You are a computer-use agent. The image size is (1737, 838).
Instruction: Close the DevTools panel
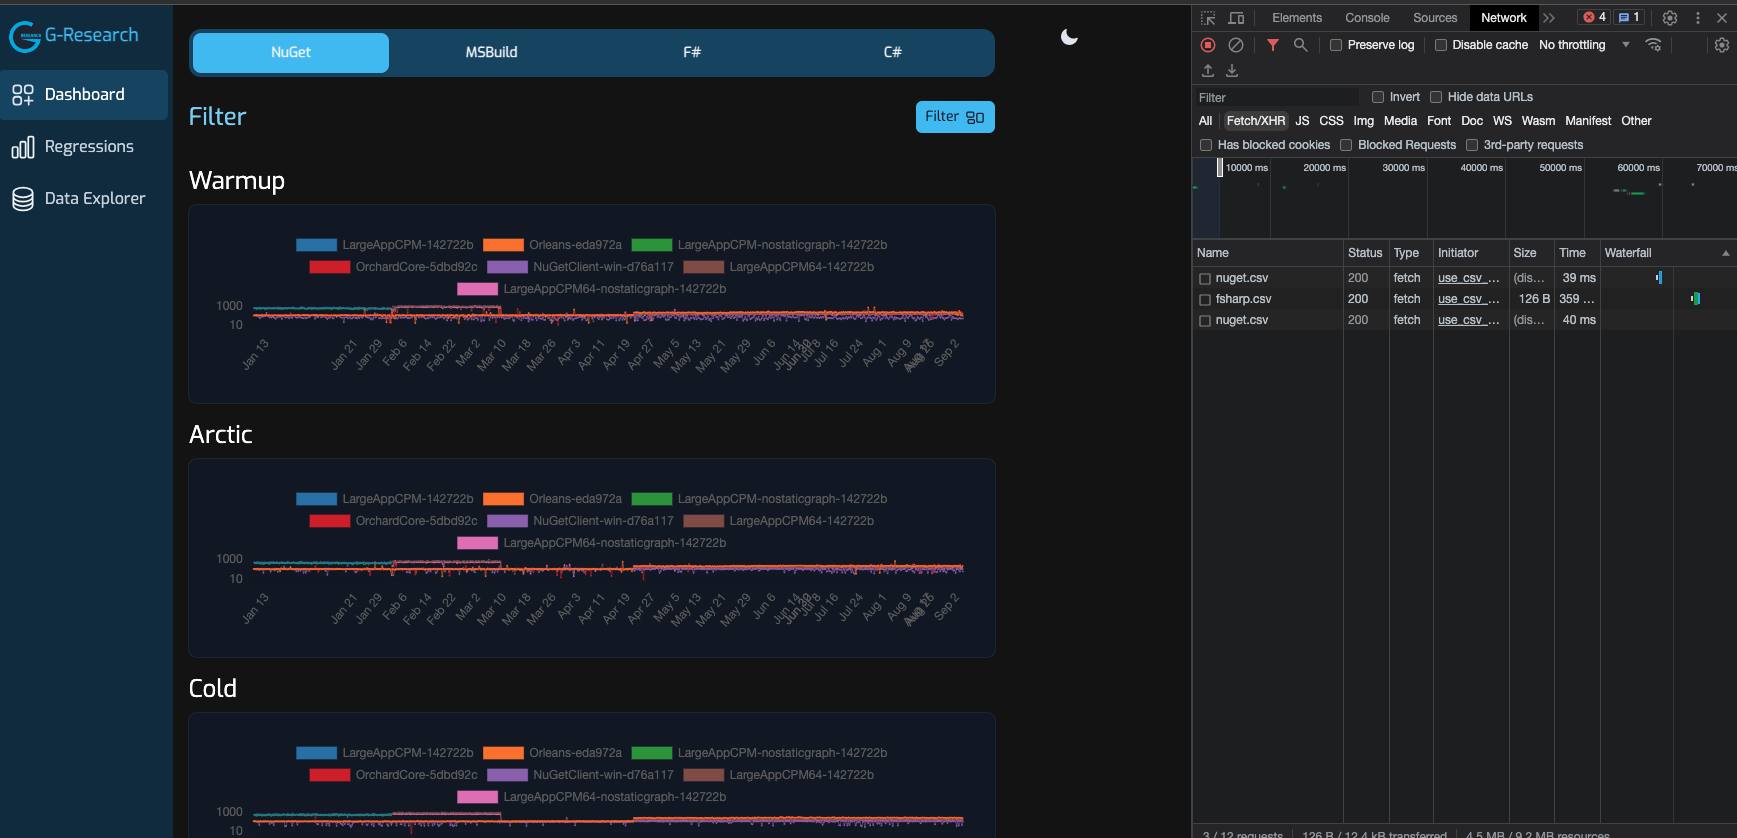[x=1722, y=18]
